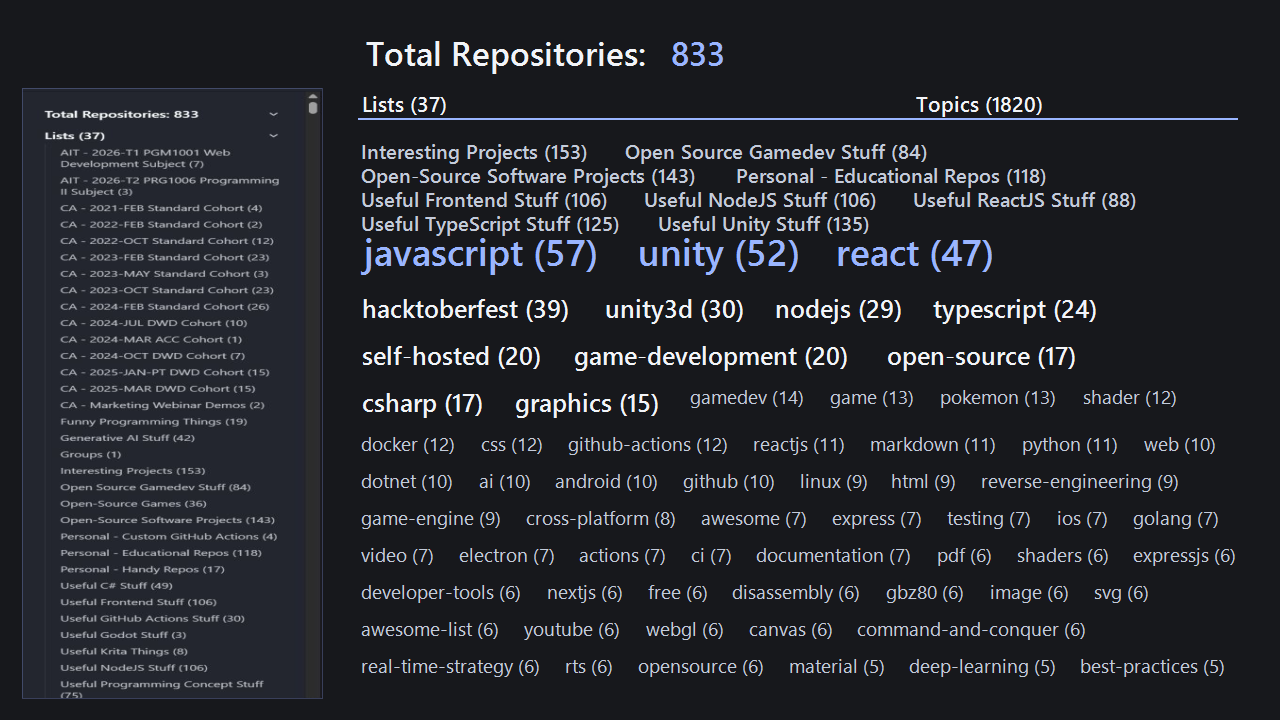Open CA - 2024-JUL DWD Cohort (10) item
The image size is (1280, 720).
[x=154, y=323]
